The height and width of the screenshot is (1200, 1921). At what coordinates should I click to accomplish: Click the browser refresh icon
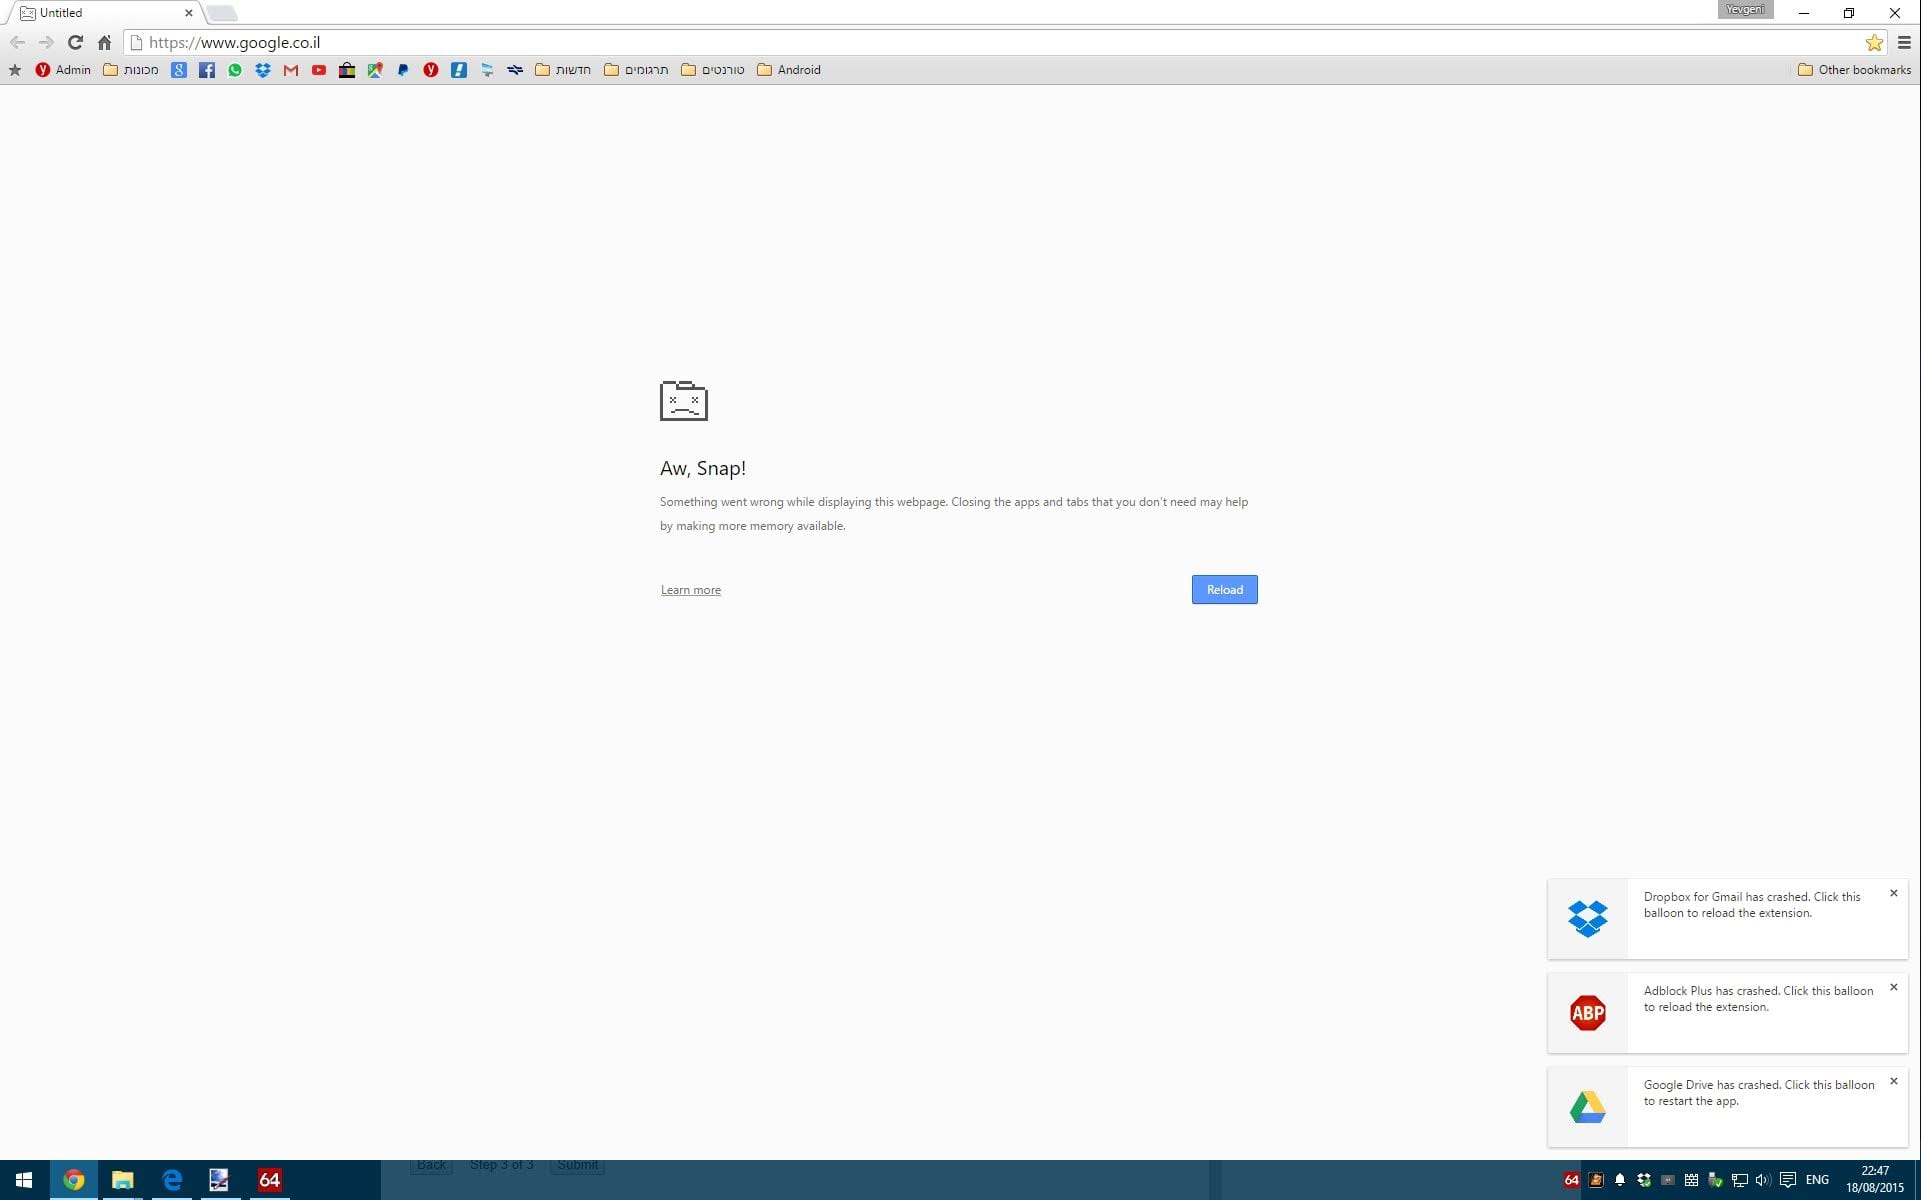coord(75,42)
